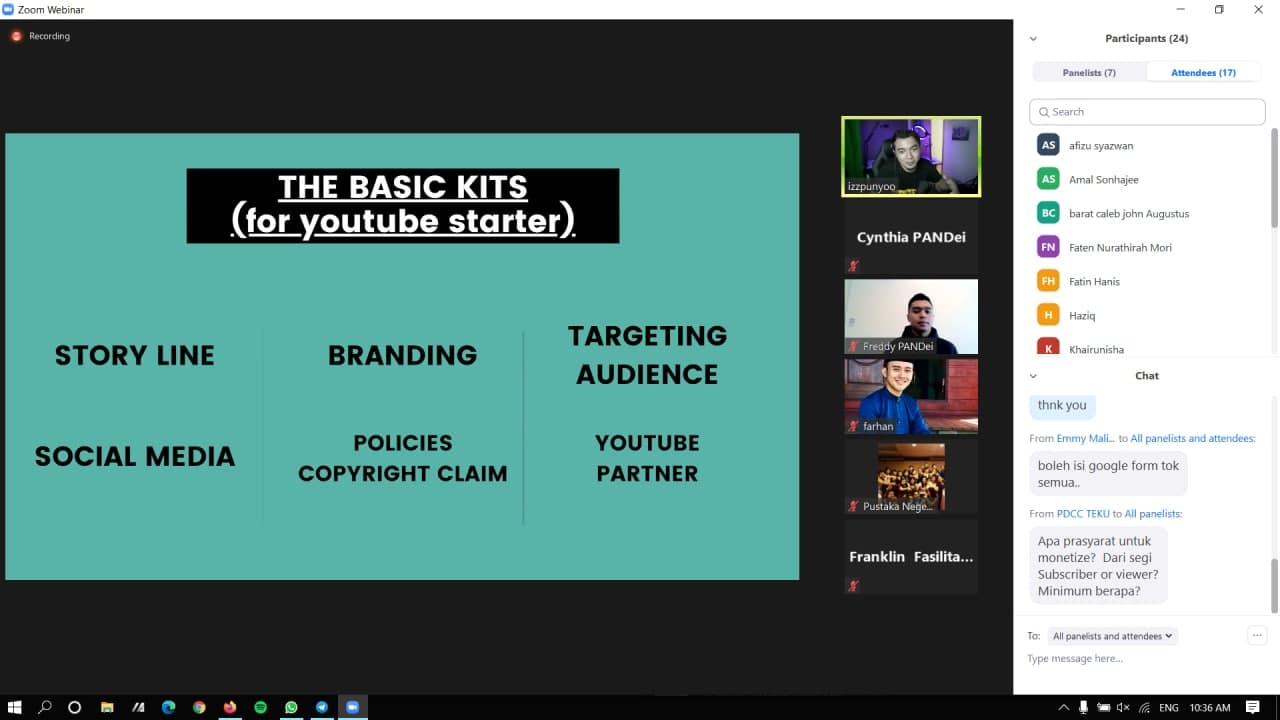This screenshot has height=720, width=1280.
Task: Click the PDCC TEKU sender name
Action: coord(1081,513)
